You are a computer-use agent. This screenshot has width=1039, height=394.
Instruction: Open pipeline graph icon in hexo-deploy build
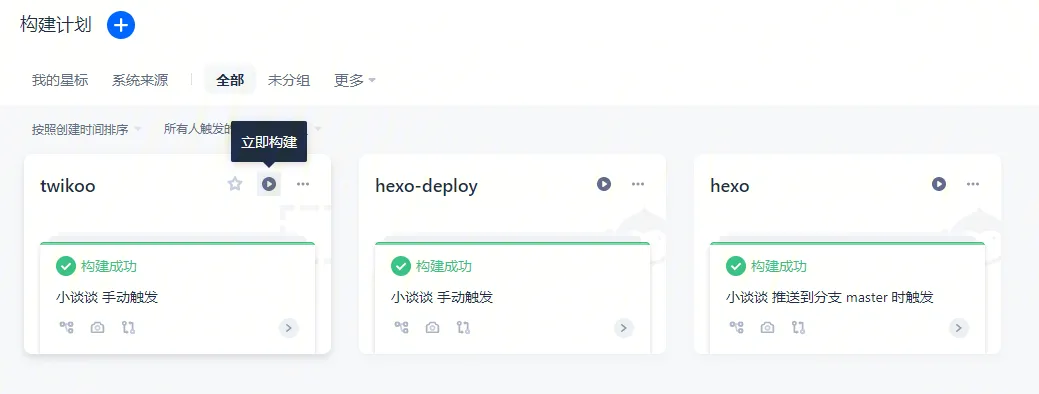coord(402,327)
